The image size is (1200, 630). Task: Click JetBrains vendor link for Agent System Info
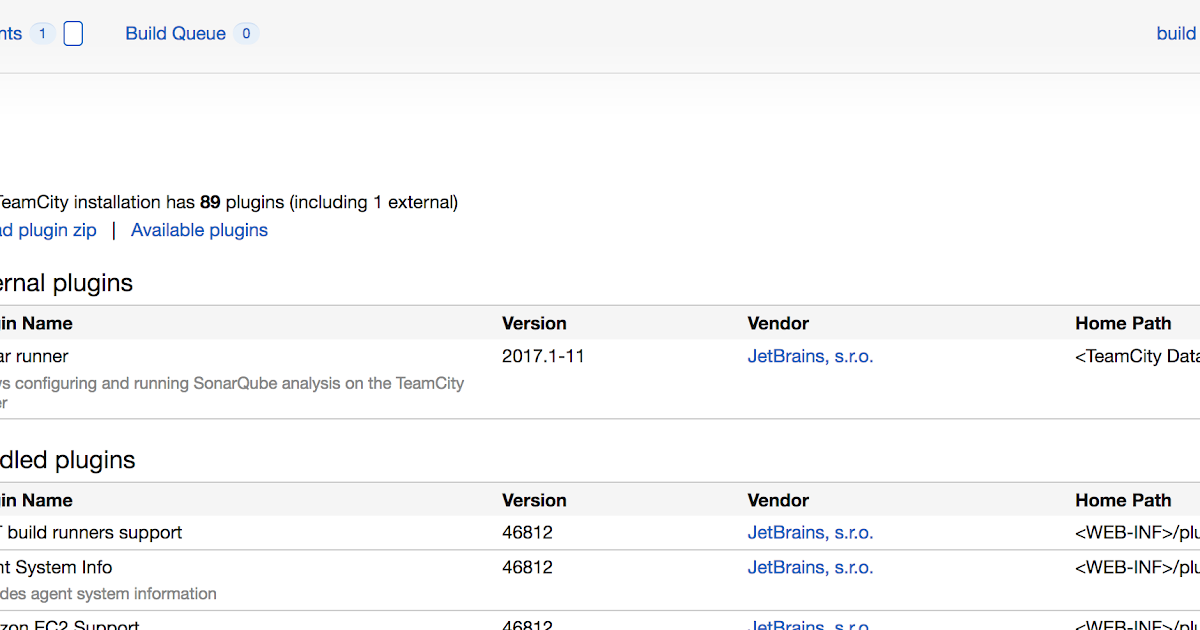pyautogui.click(x=810, y=567)
